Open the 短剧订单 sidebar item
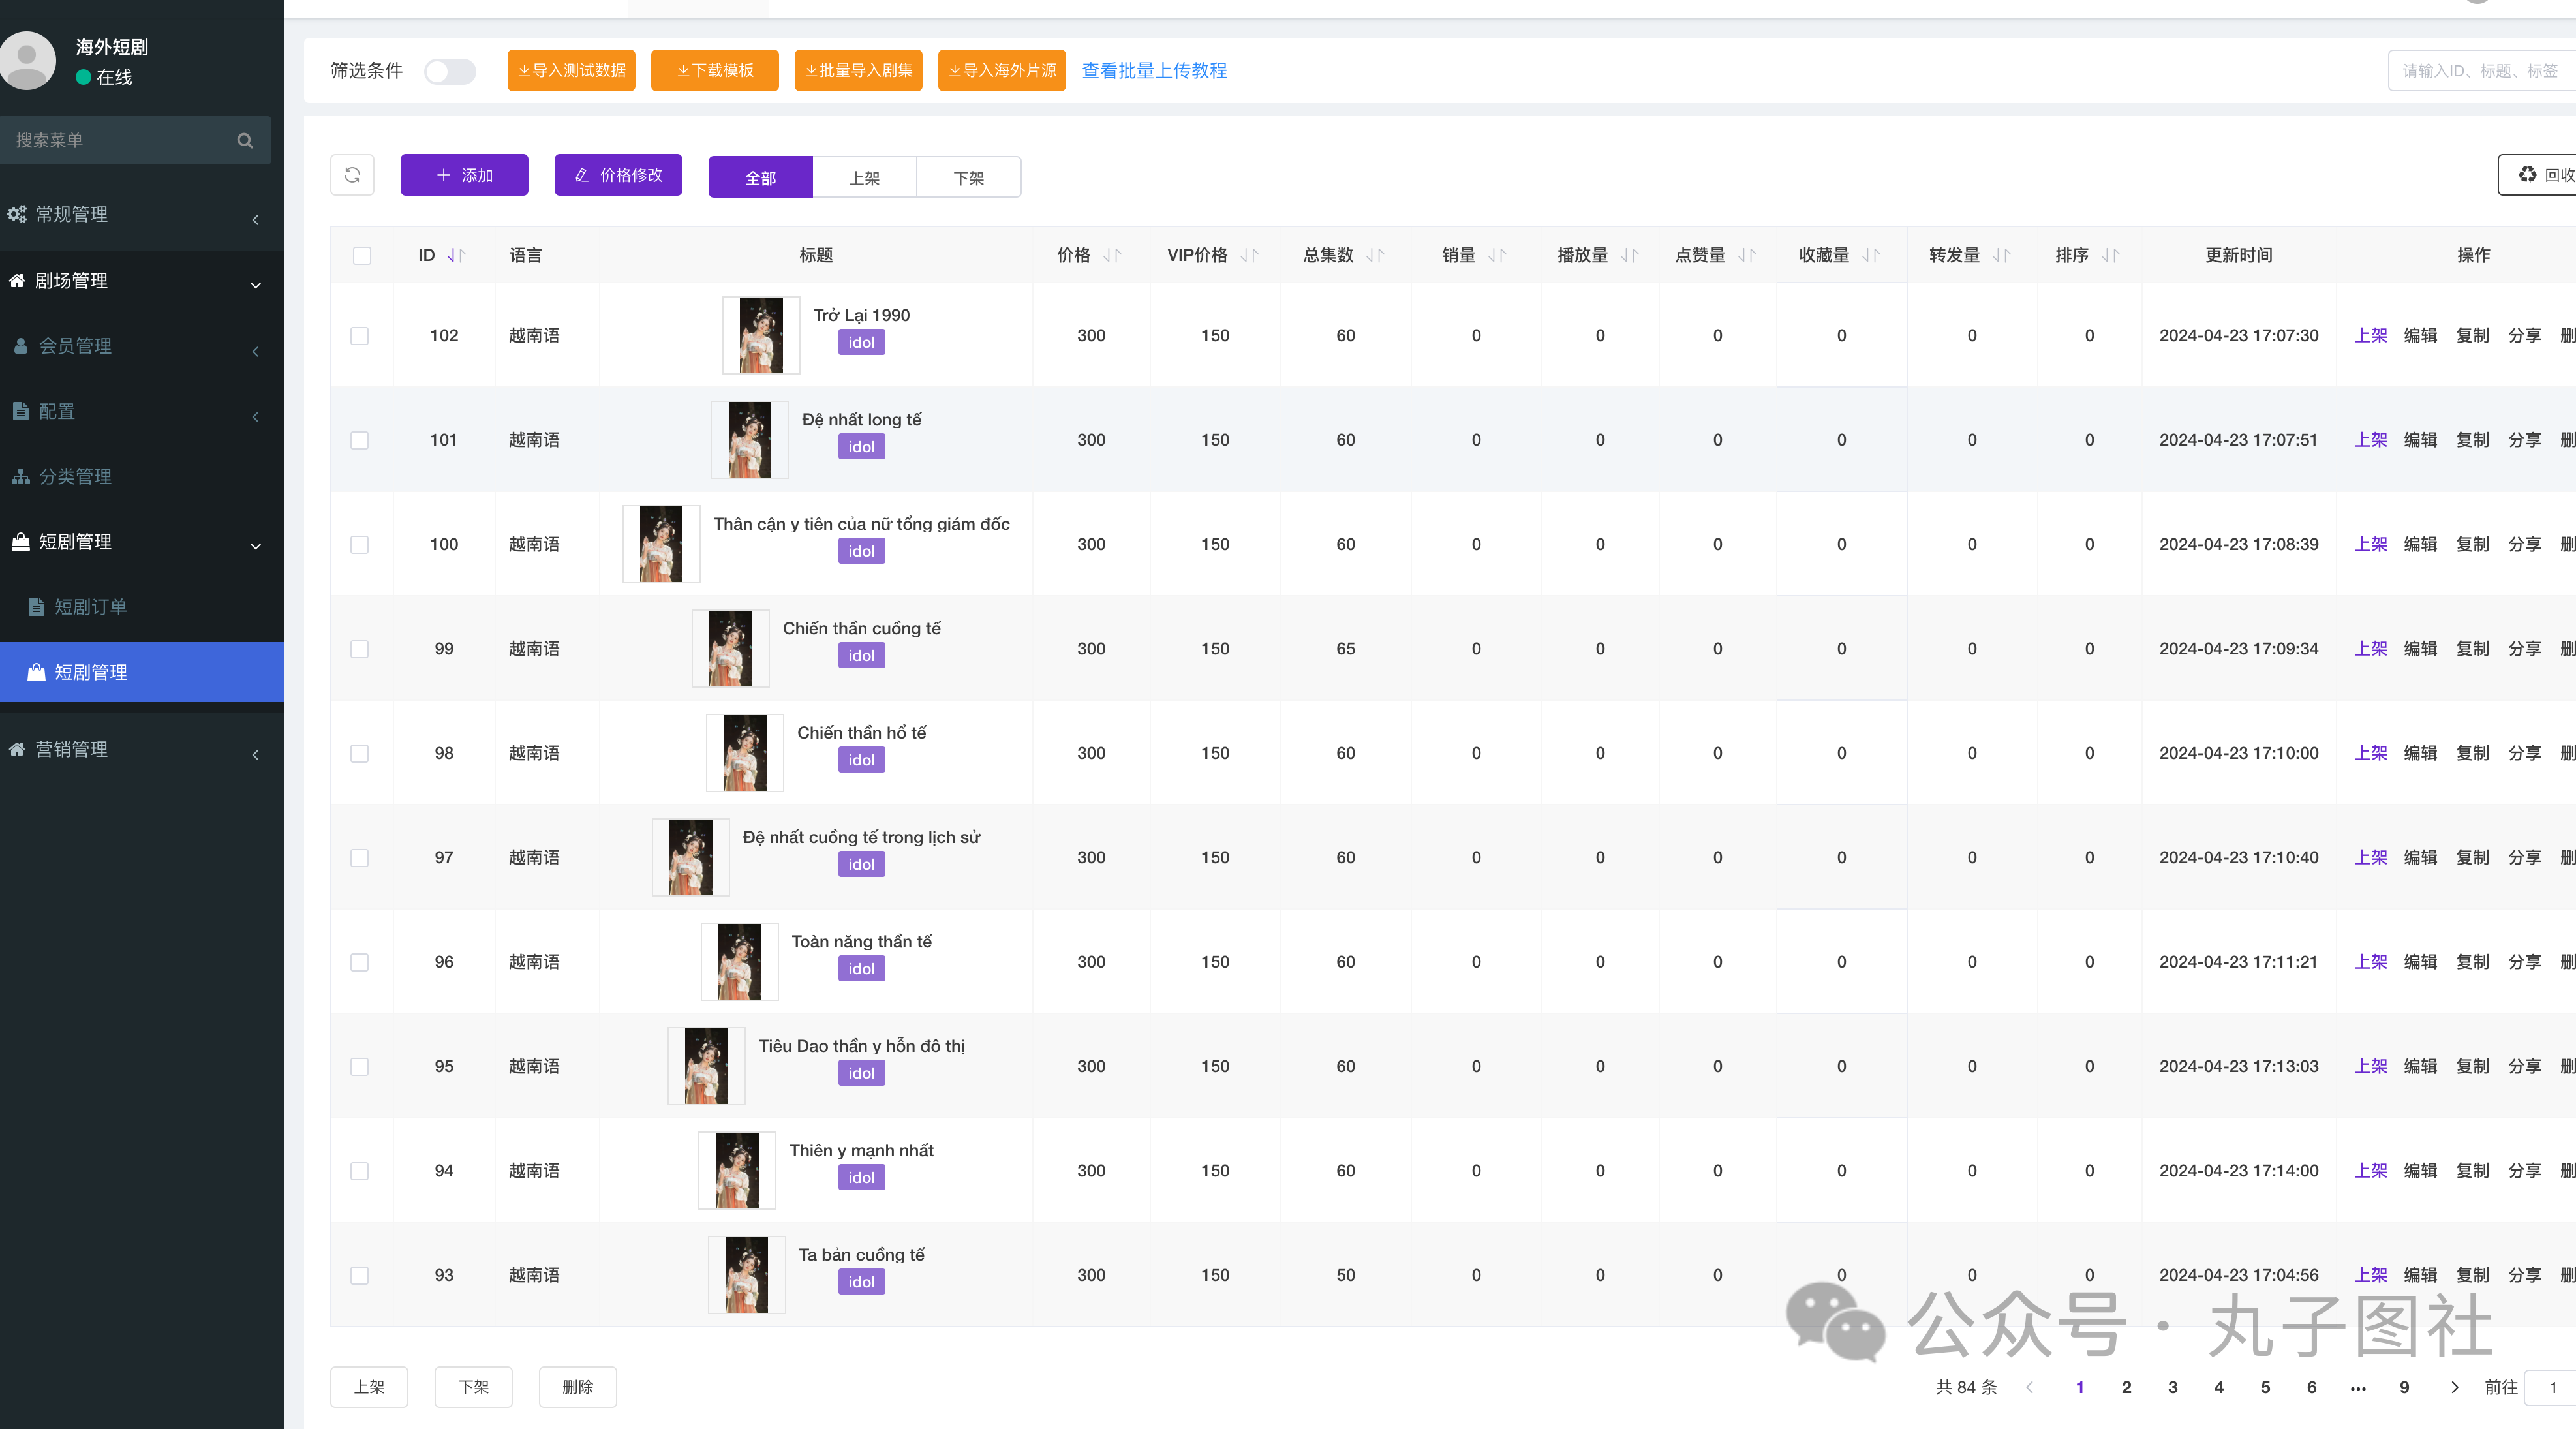 coord(142,607)
